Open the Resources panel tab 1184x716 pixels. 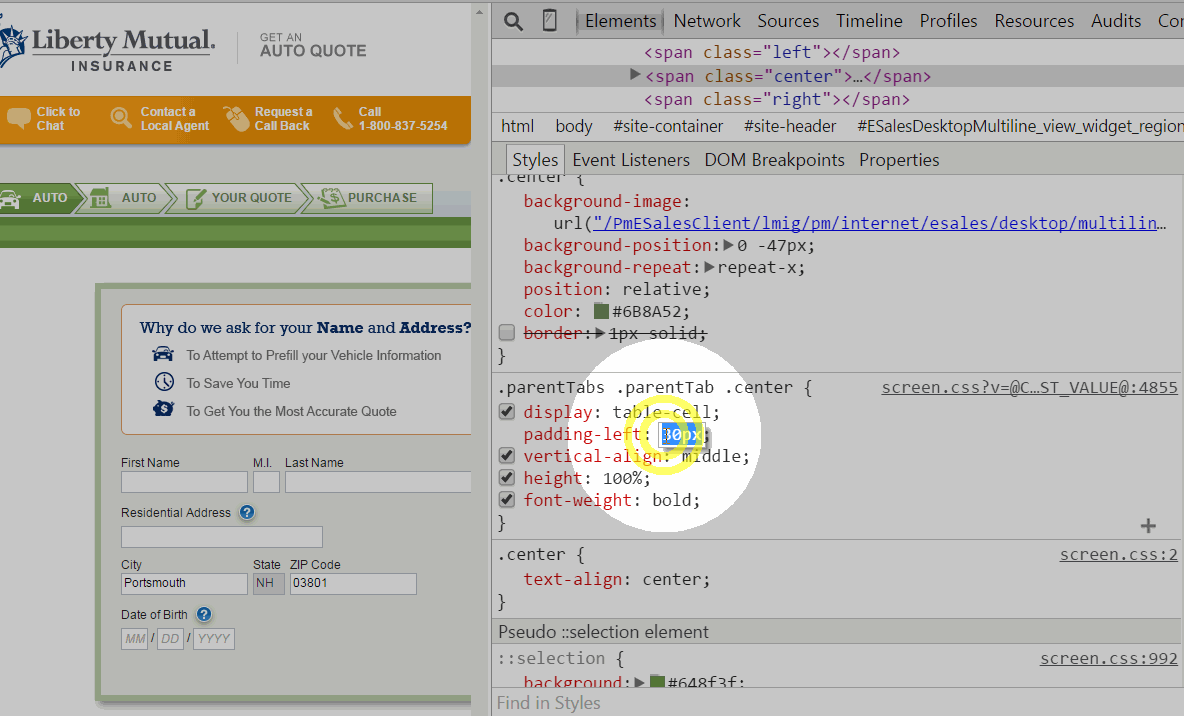(1034, 21)
